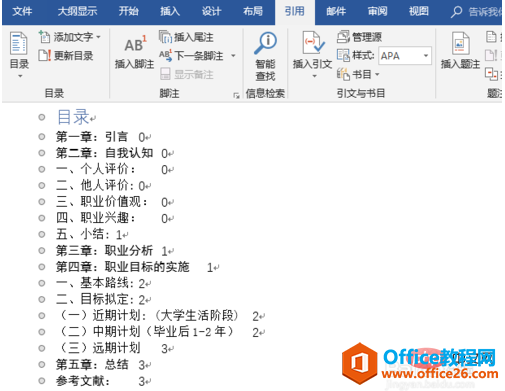Switch to the 开始 tab
The width and height of the screenshot is (505, 391).
tap(128, 12)
